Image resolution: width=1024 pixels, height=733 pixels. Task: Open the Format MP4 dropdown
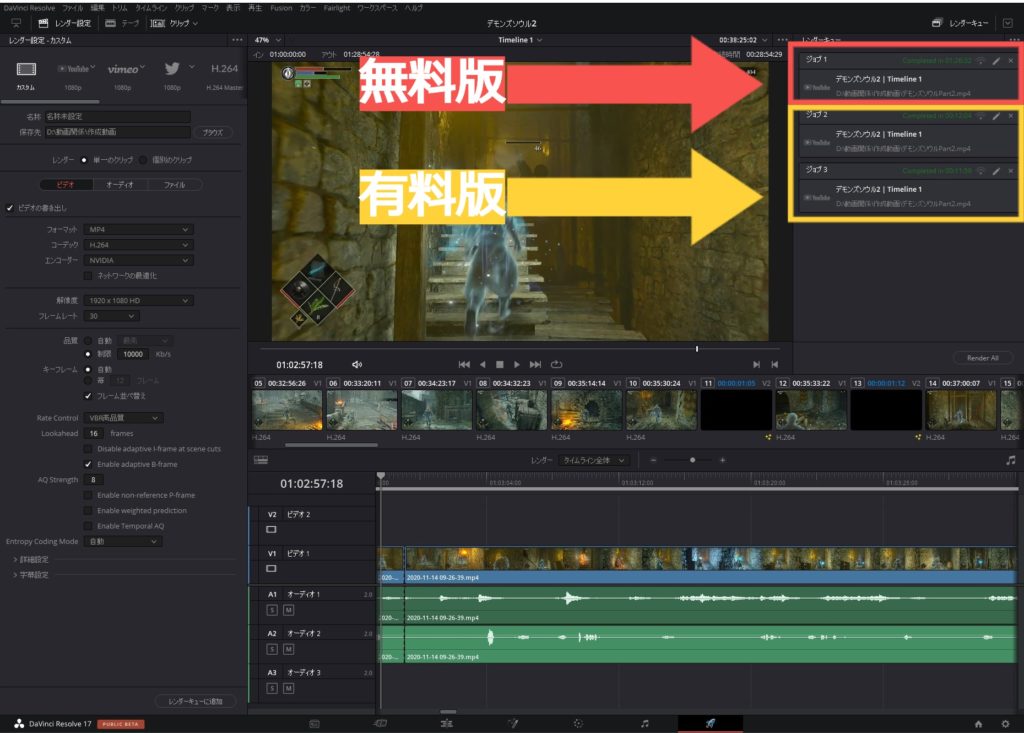point(138,229)
